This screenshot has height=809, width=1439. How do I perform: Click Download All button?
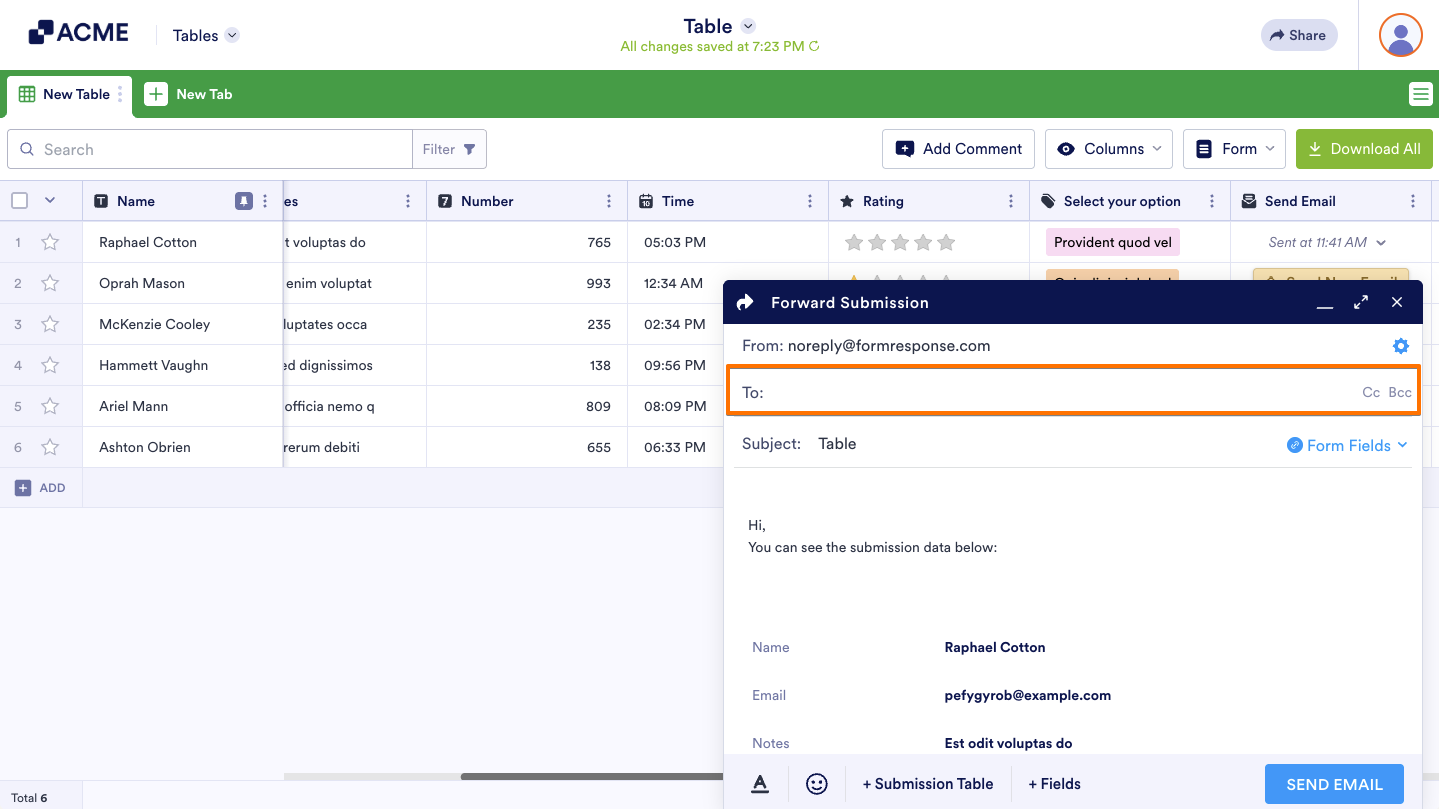[1364, 149]
